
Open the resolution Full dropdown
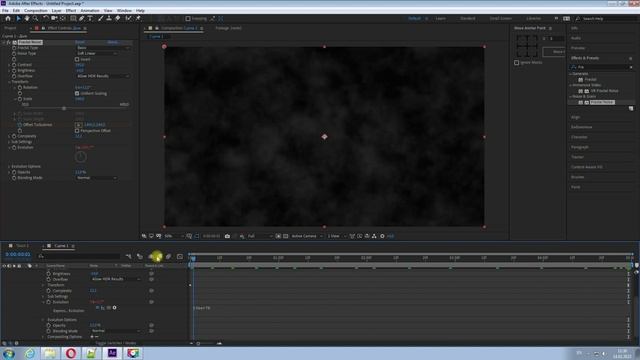pyautogui.click(x=260, y=236)
